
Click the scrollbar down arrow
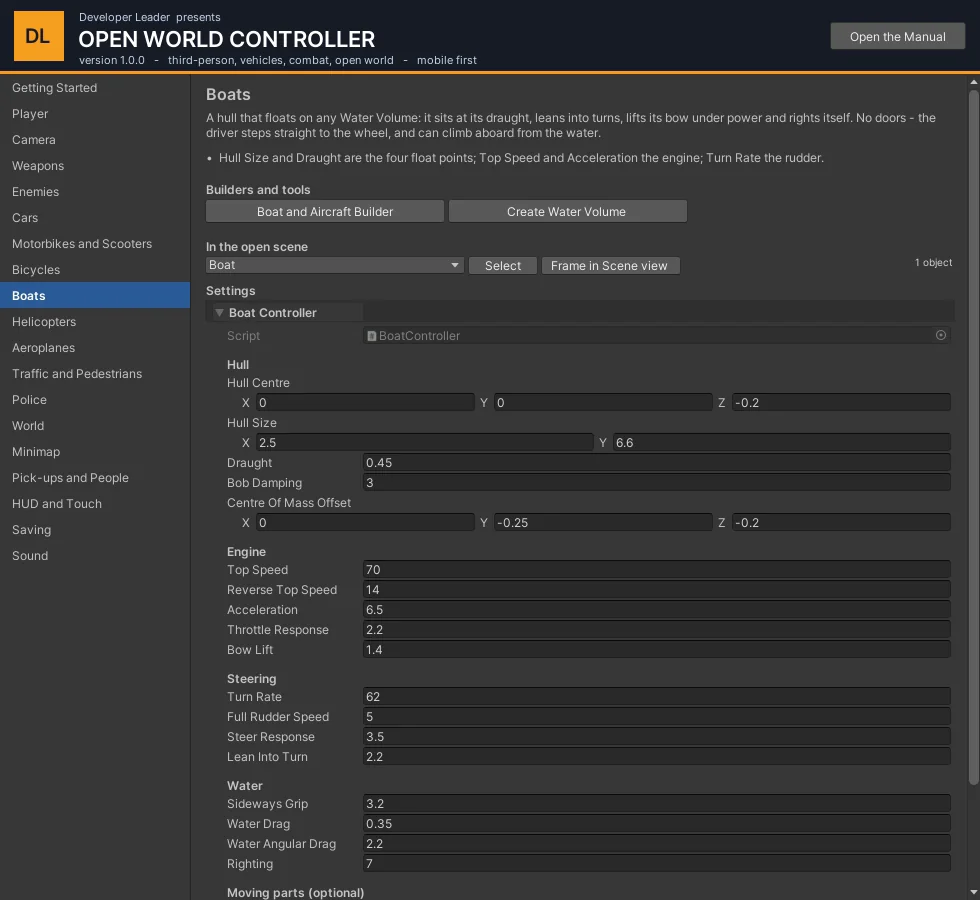974,892
